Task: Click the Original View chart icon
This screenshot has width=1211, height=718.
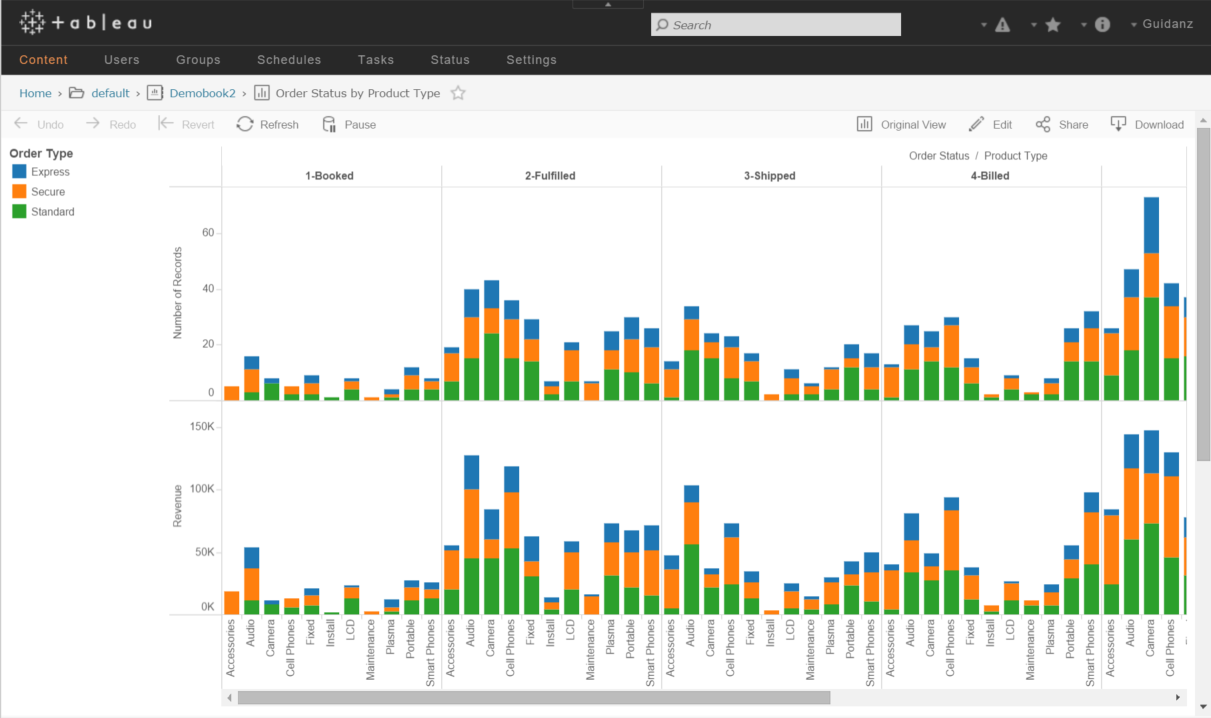Action: 865,124
